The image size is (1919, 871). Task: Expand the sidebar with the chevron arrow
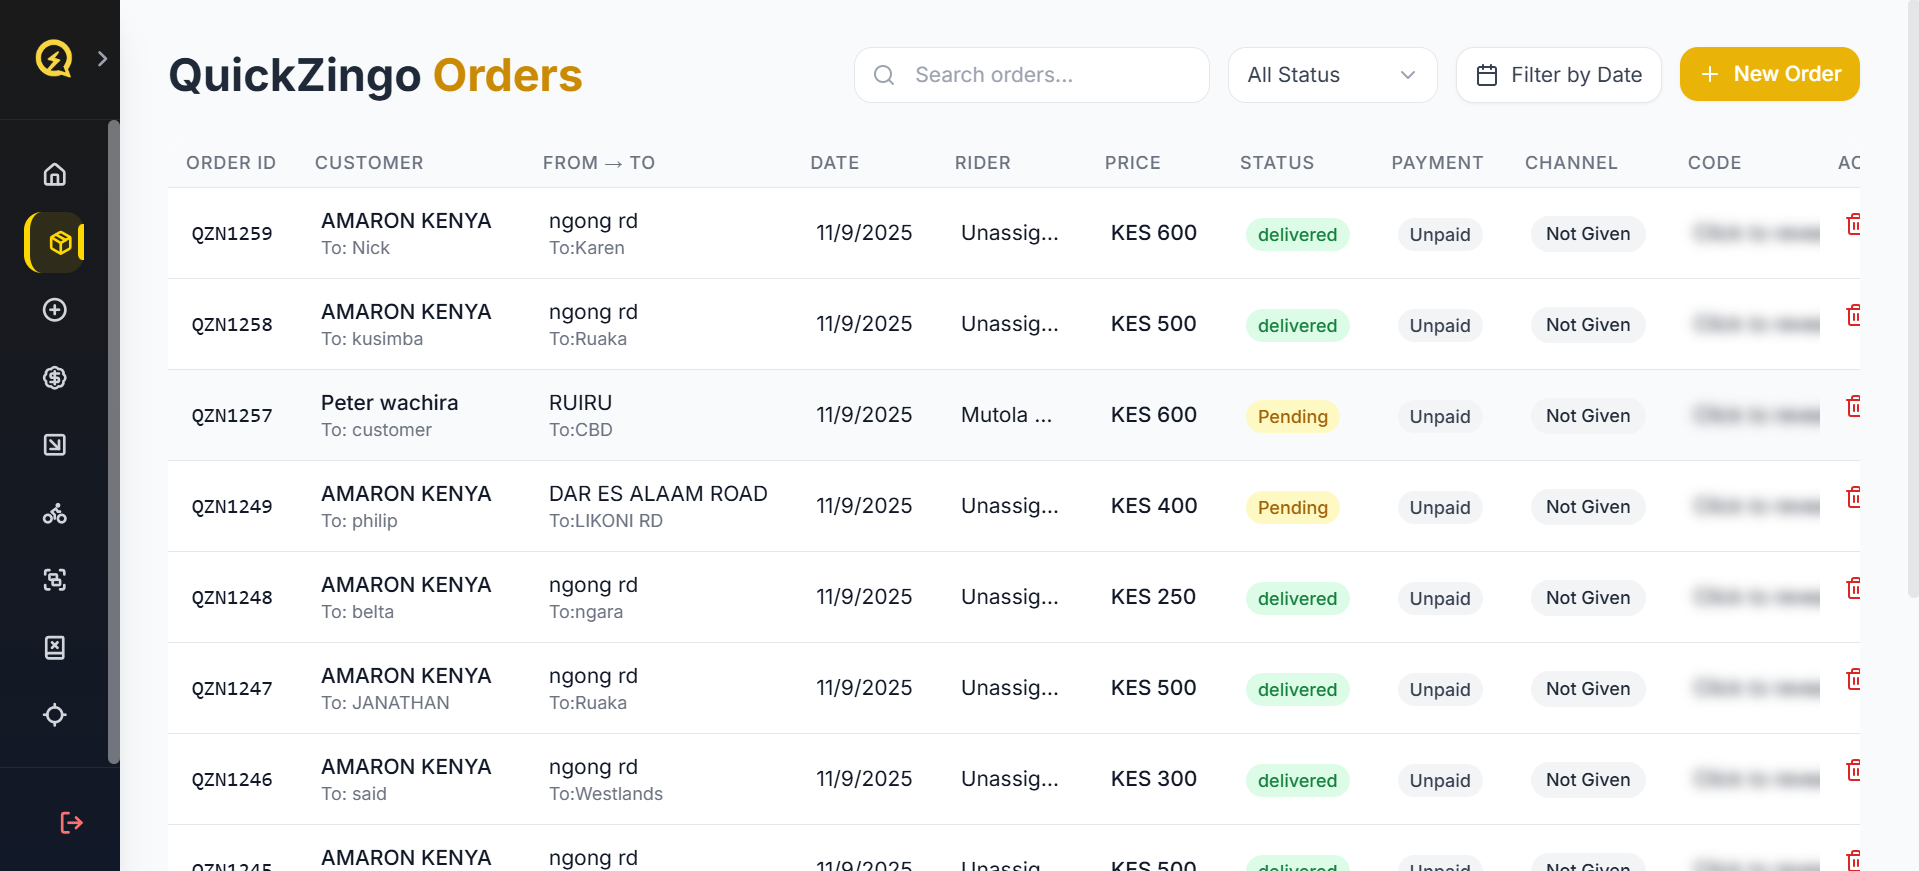coord(102,59)
